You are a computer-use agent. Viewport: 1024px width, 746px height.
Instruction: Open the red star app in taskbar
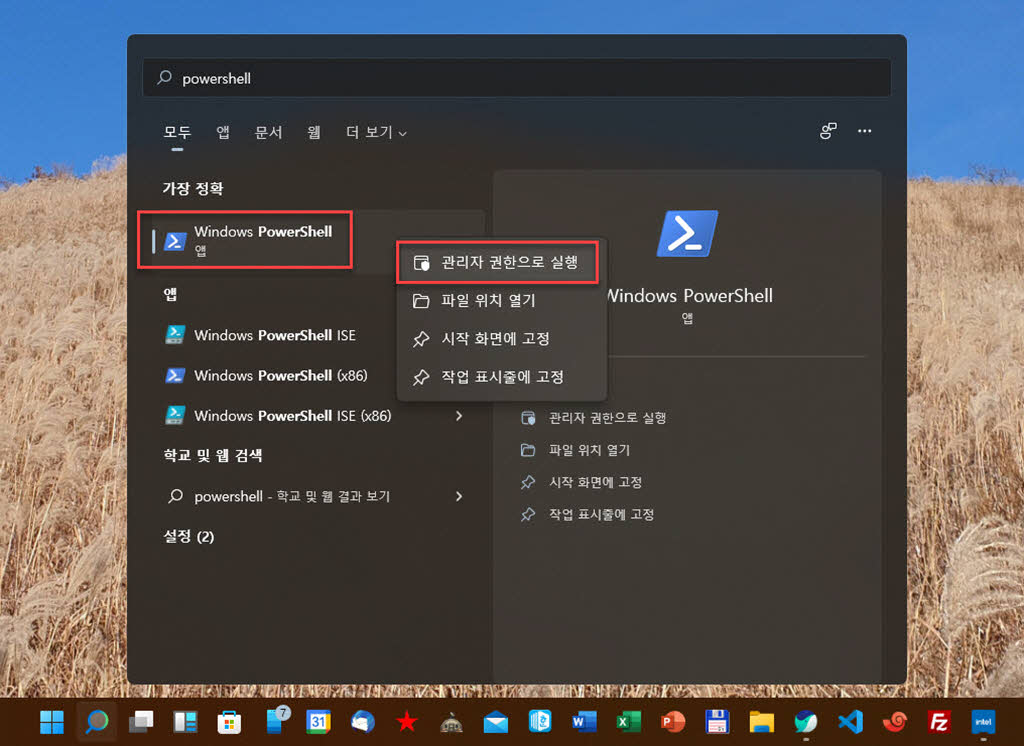click(407, 722)
